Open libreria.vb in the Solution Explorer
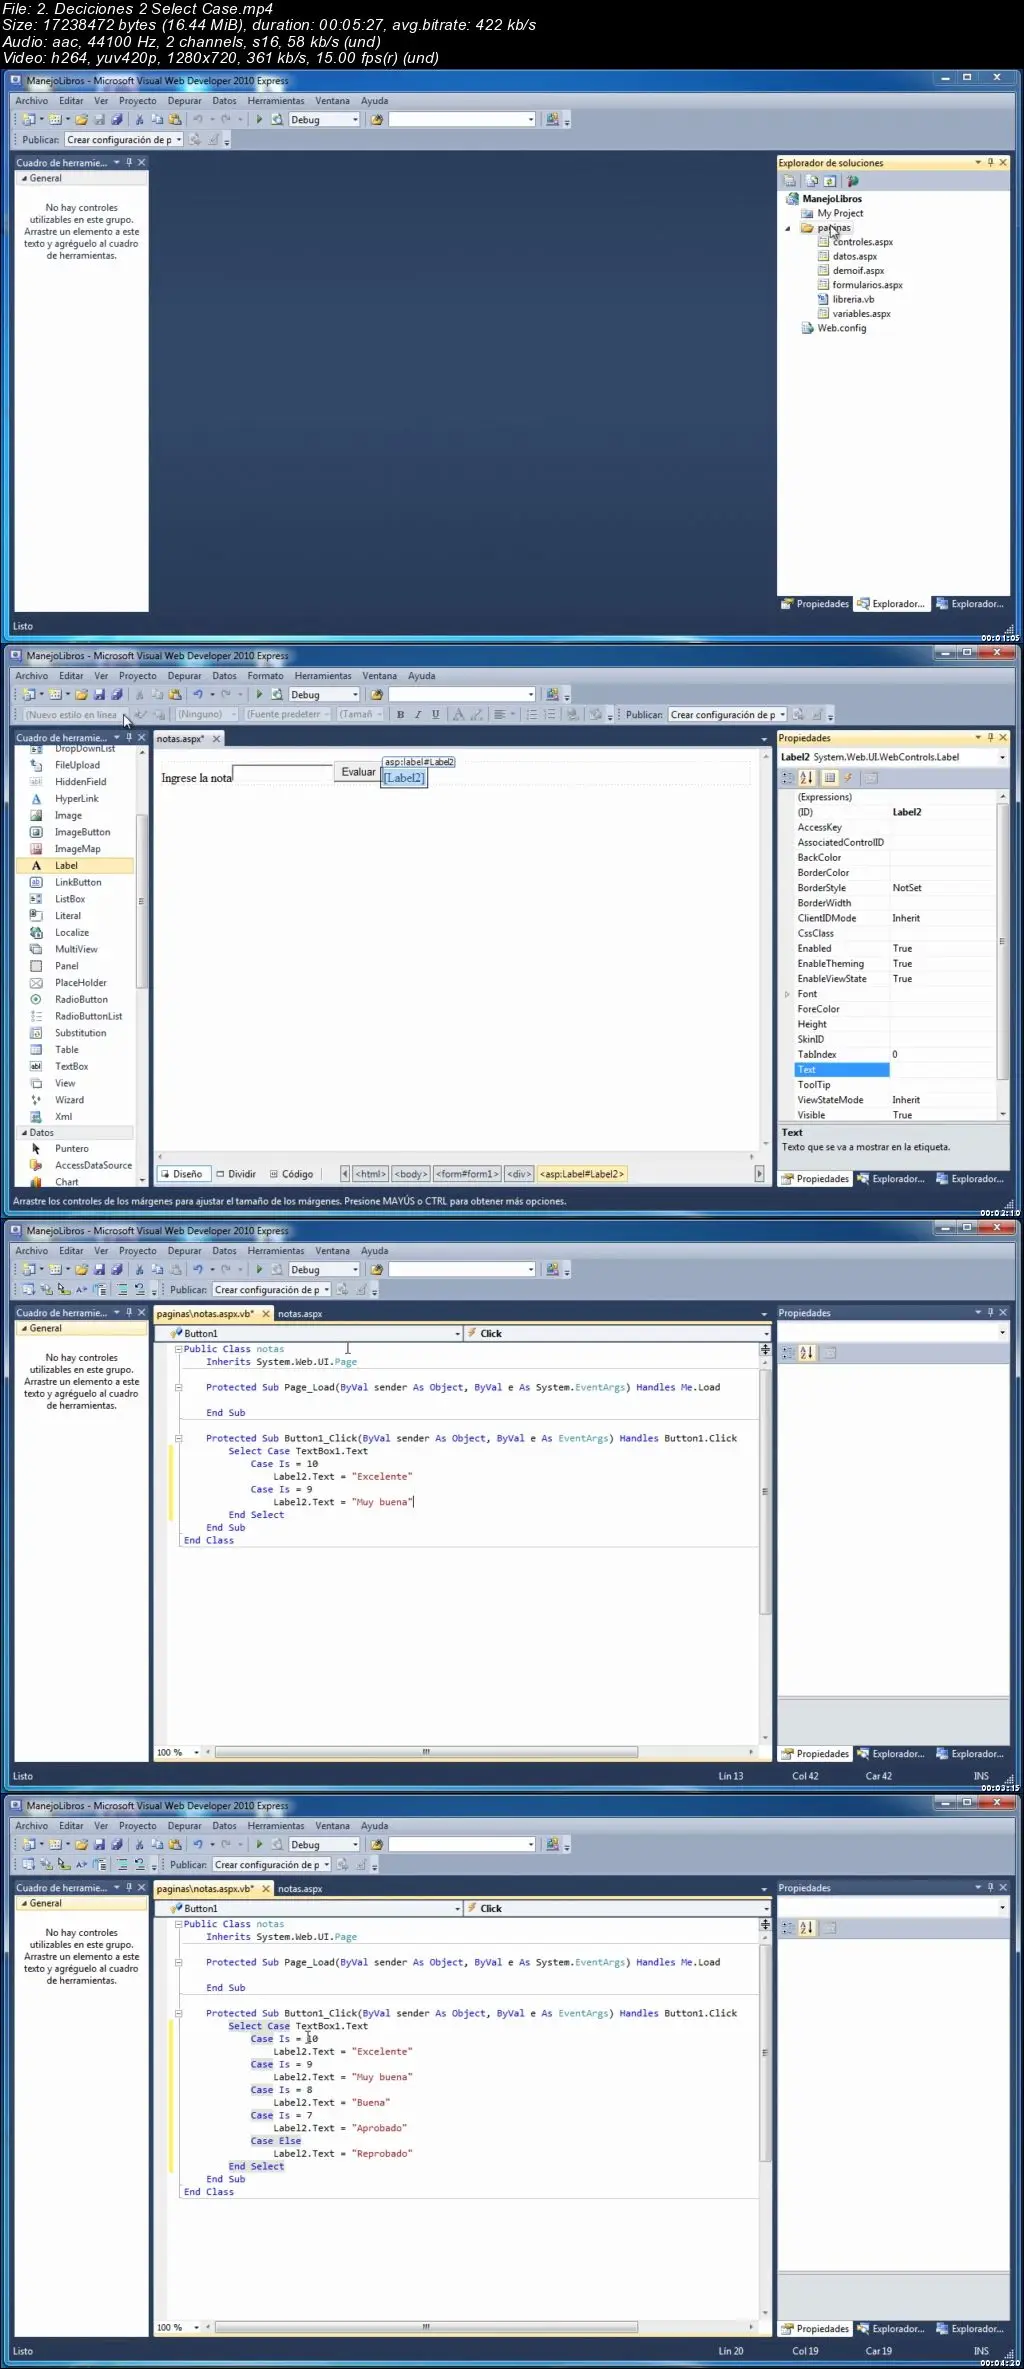 pos(853,299)
